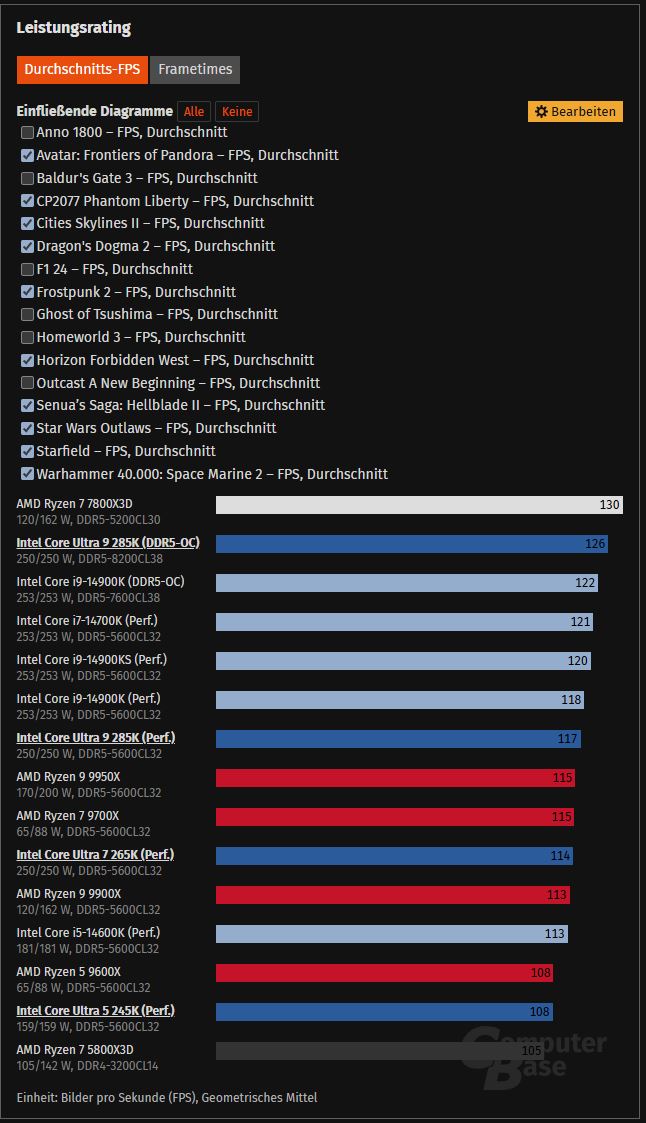Open Intel Core Ultra 9 285K (DDR5-OC) link
This screenshot has width=646, height=1123.
coord(108,543)
